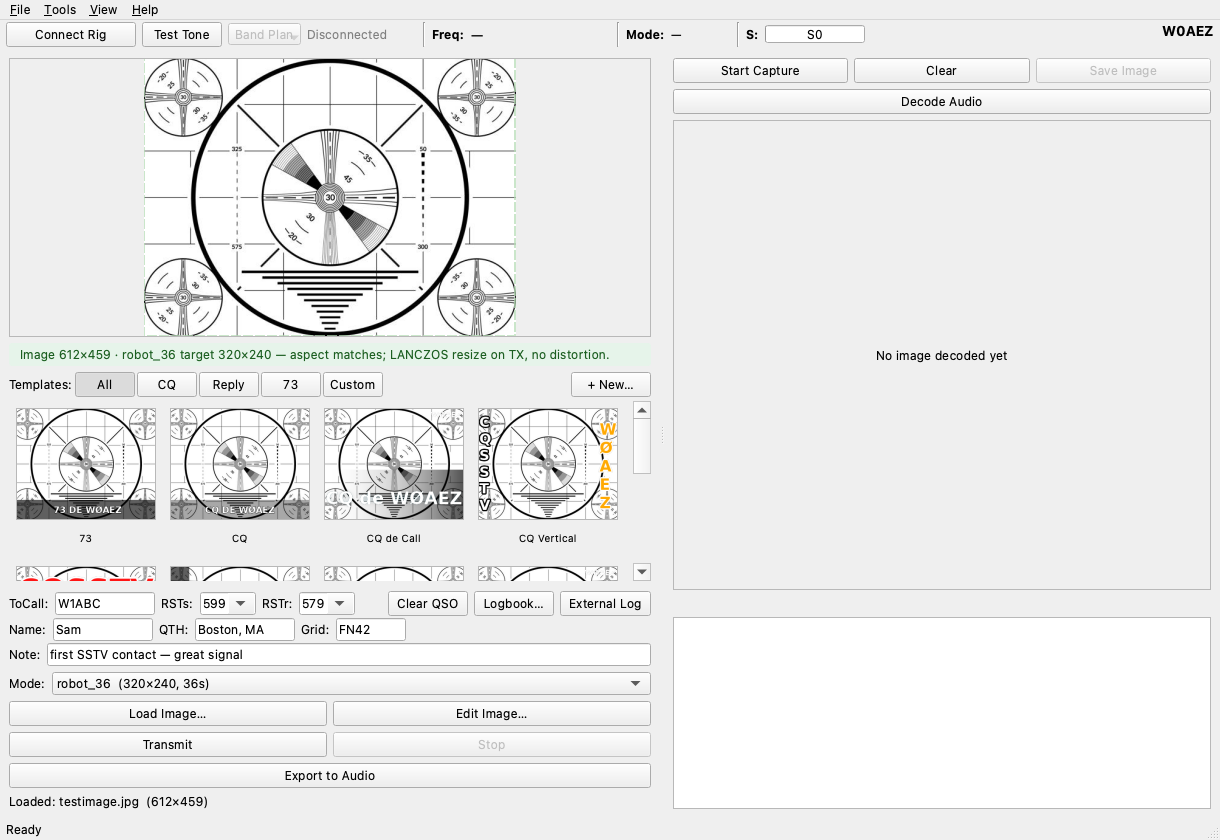Image resolution: width=1220 pixels, height=840 pixels.
Task: Click the Stop button
Action: (492, 745)
